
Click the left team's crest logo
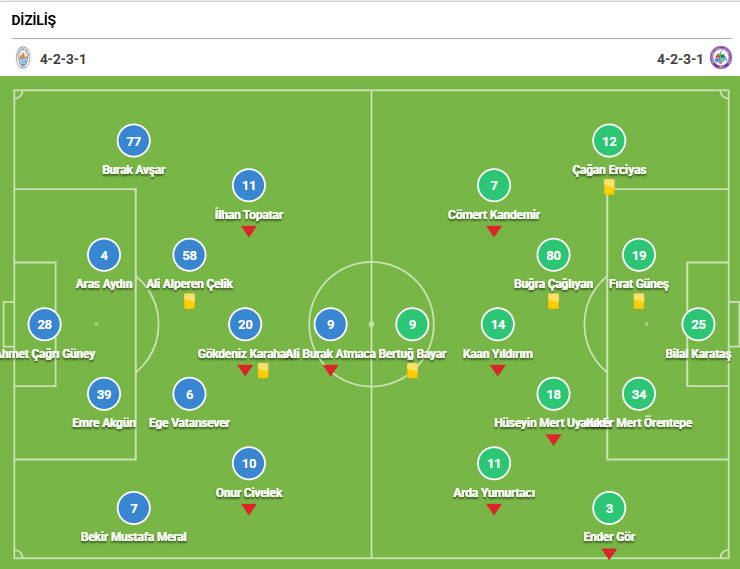point(23,58)
